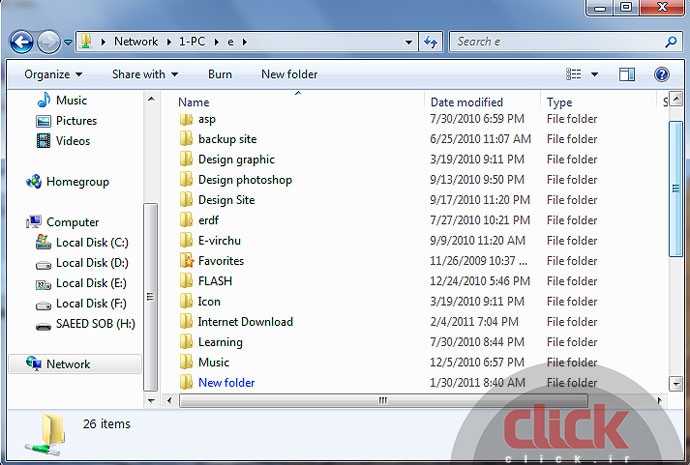Click Burn in the toolbar
Screen dimensions: 690x465
pos(220,74)
